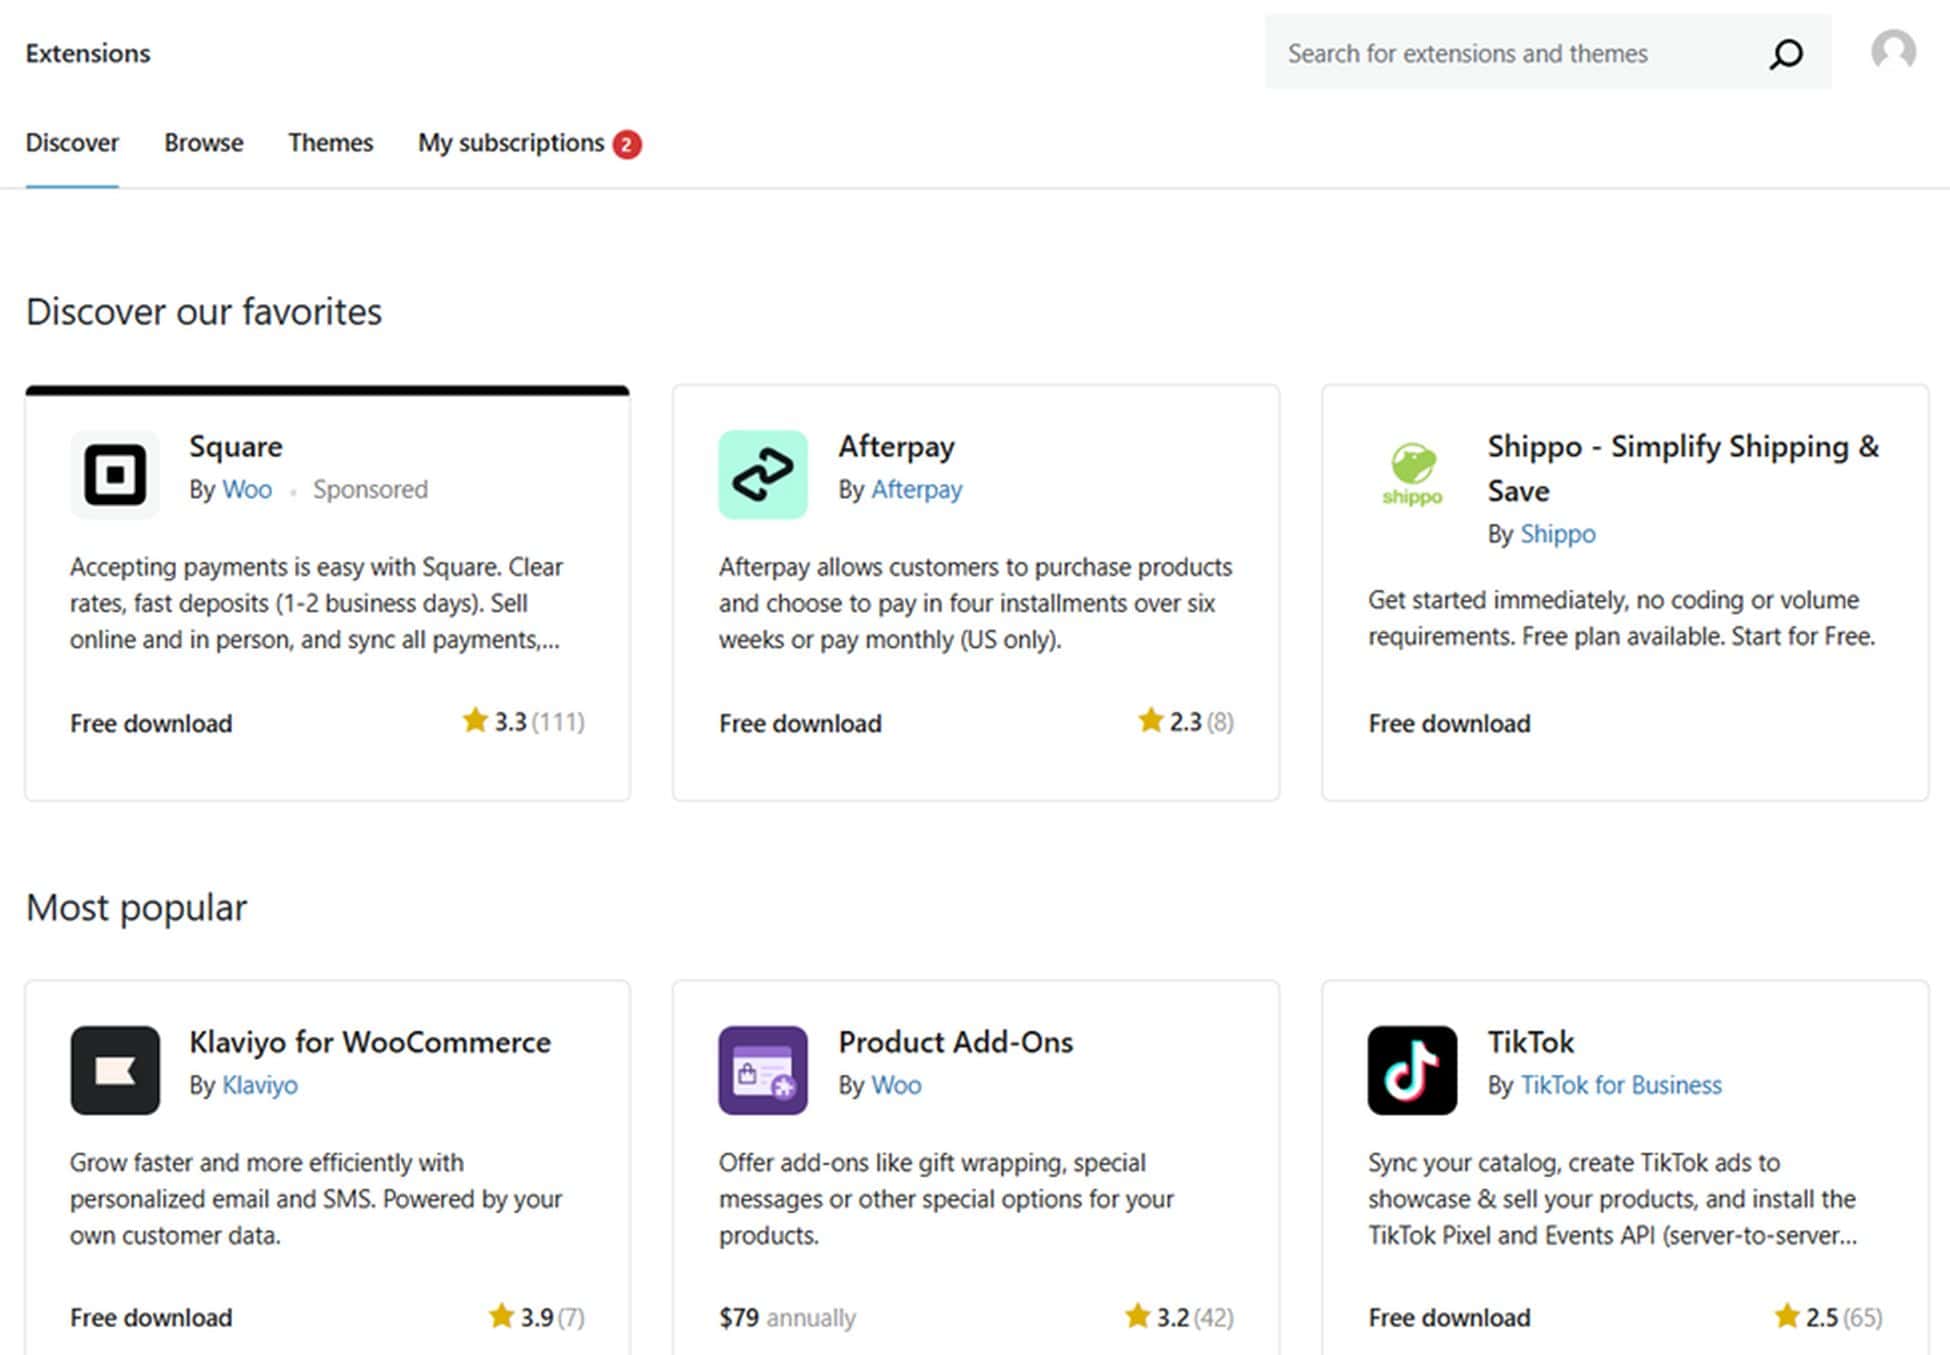The width and height of the screenshot is (1950, 1355).
Task: Select the Discover tab
Action: [71, 143]
